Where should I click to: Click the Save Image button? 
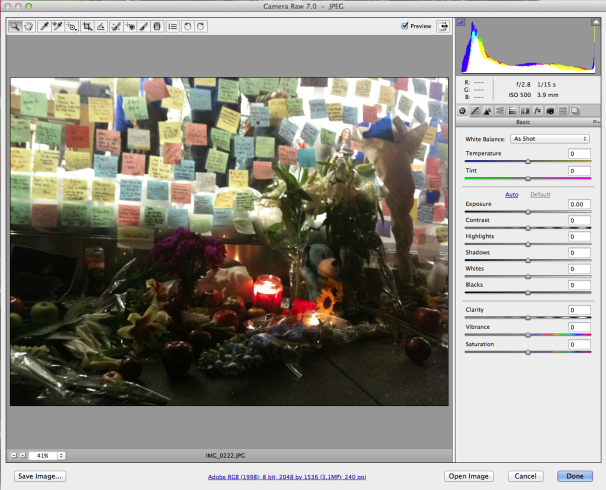pyautogui.click(x=40, y=476)
